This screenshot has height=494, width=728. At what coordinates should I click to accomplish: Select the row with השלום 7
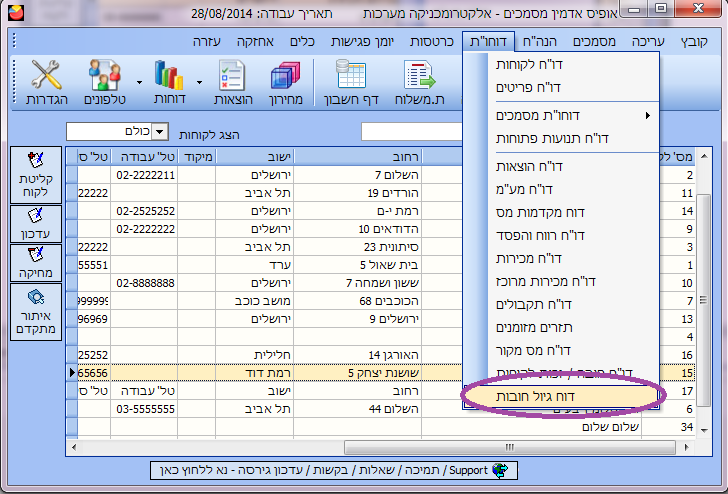click(x=381, y=175)
